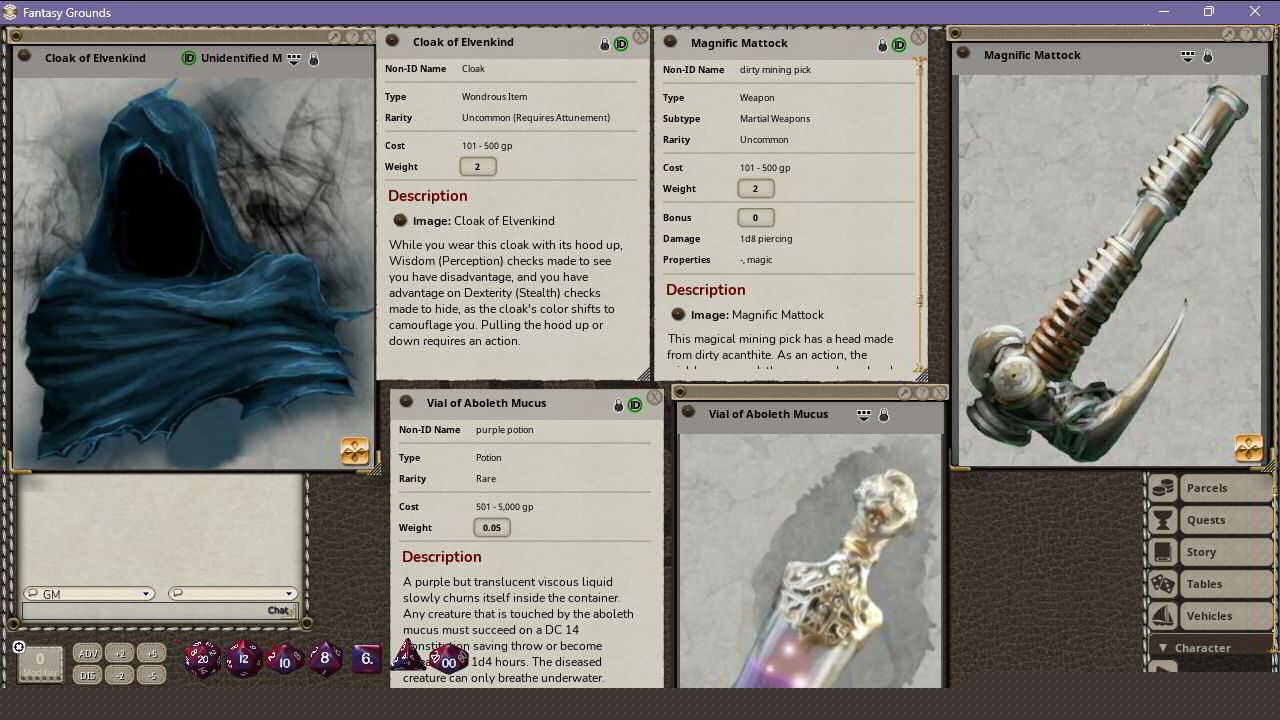Click the ADV roll button
Screen dimensions: 1280x720
click(88, 654)
